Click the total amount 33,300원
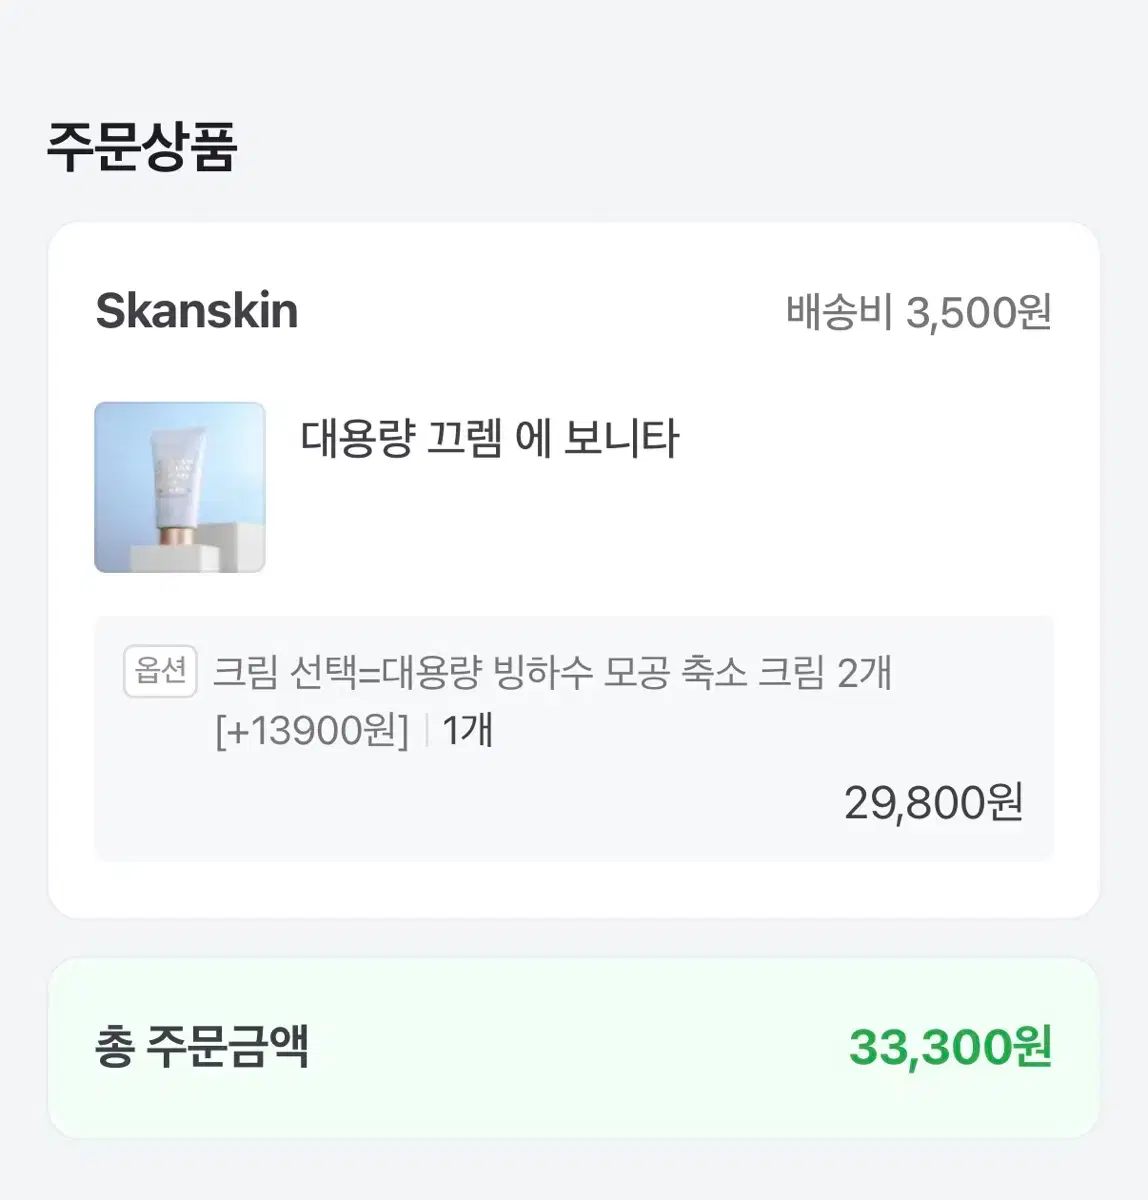The width and height of the screenshot is (1148, 1200). tap(950, 1047)
